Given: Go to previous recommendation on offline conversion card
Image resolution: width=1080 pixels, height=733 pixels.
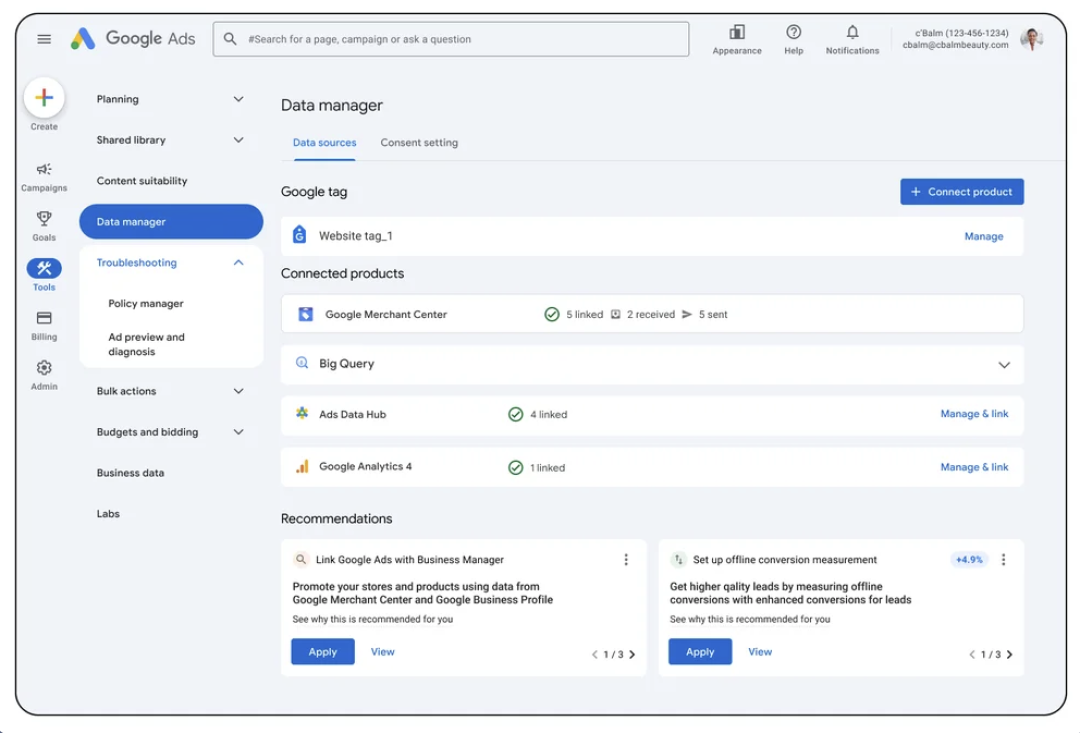Looking at the screenshot, I should (972, 654).
